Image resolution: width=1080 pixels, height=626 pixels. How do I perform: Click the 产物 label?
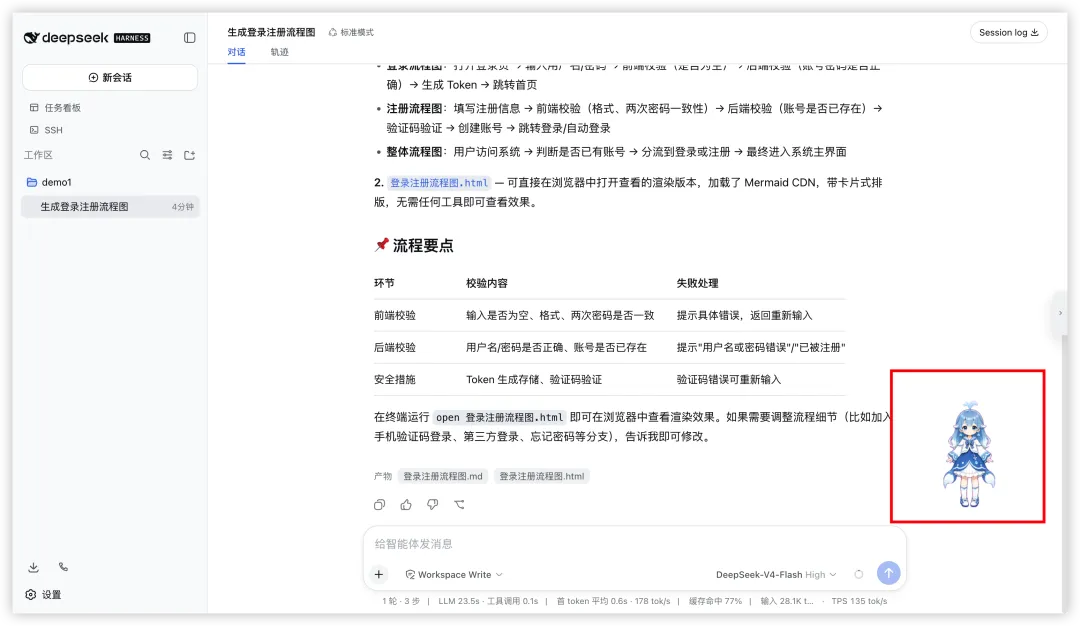pos(383,477)
